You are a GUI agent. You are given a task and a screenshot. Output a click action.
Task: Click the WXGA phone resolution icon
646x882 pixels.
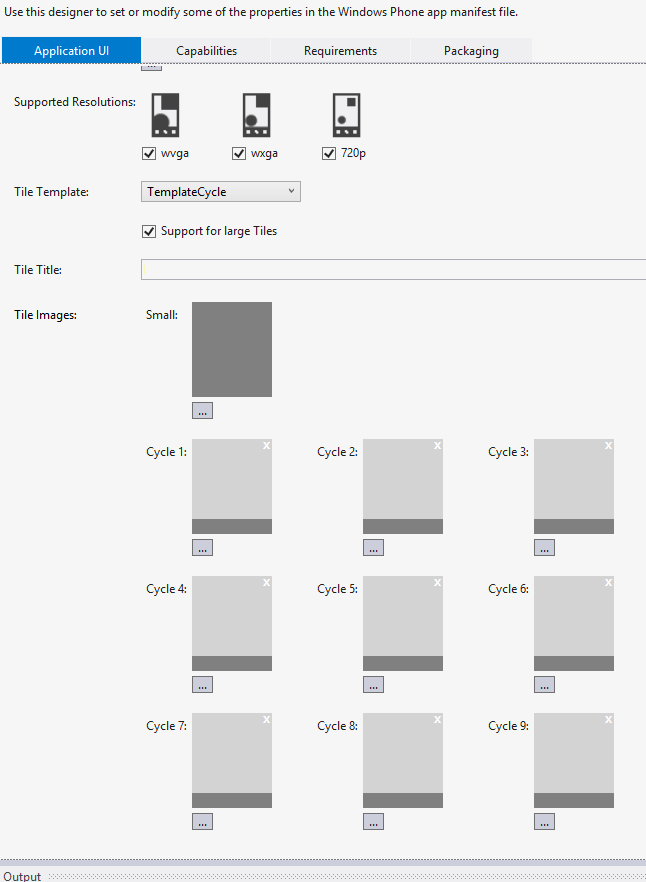point(256,115)
